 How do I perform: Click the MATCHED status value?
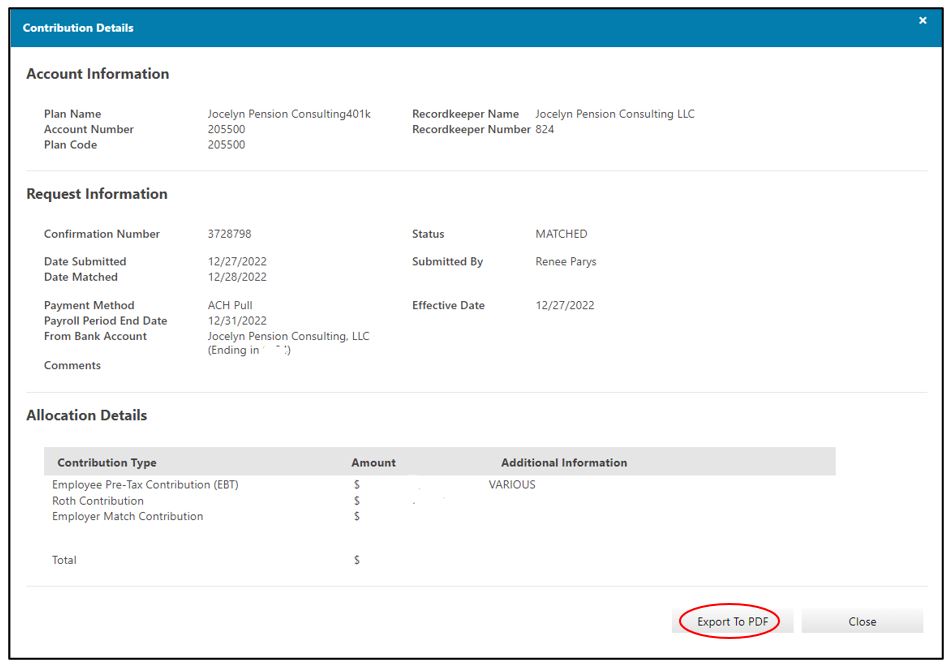point(561,234)
